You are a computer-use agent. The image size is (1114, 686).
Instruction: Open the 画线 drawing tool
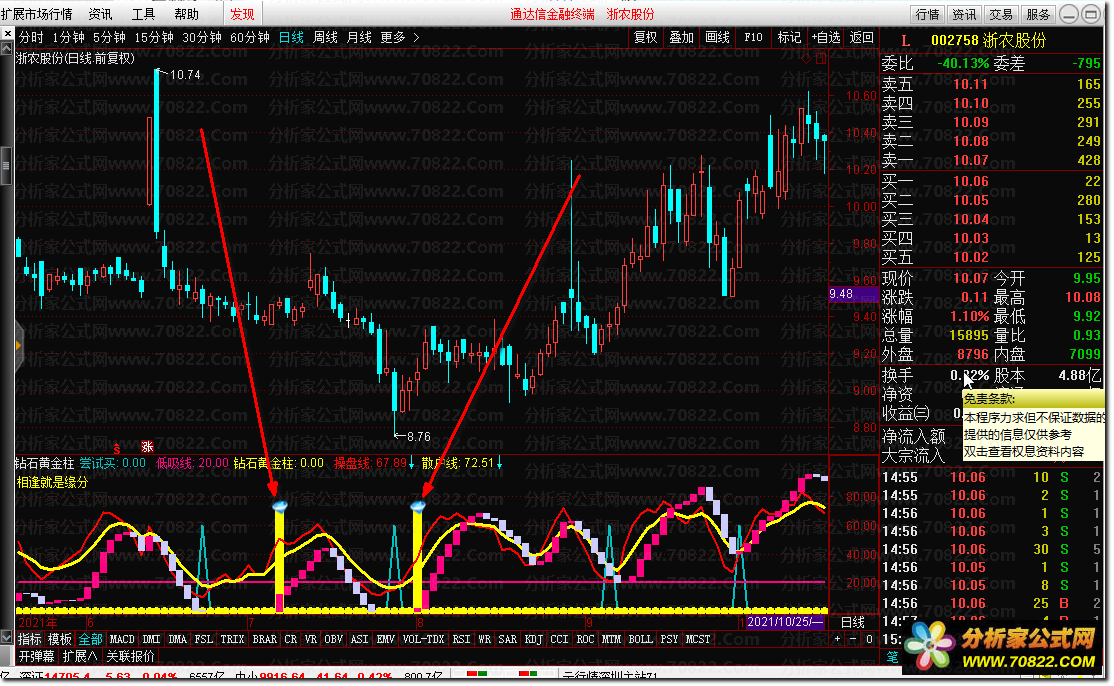[x=718, y=38]
